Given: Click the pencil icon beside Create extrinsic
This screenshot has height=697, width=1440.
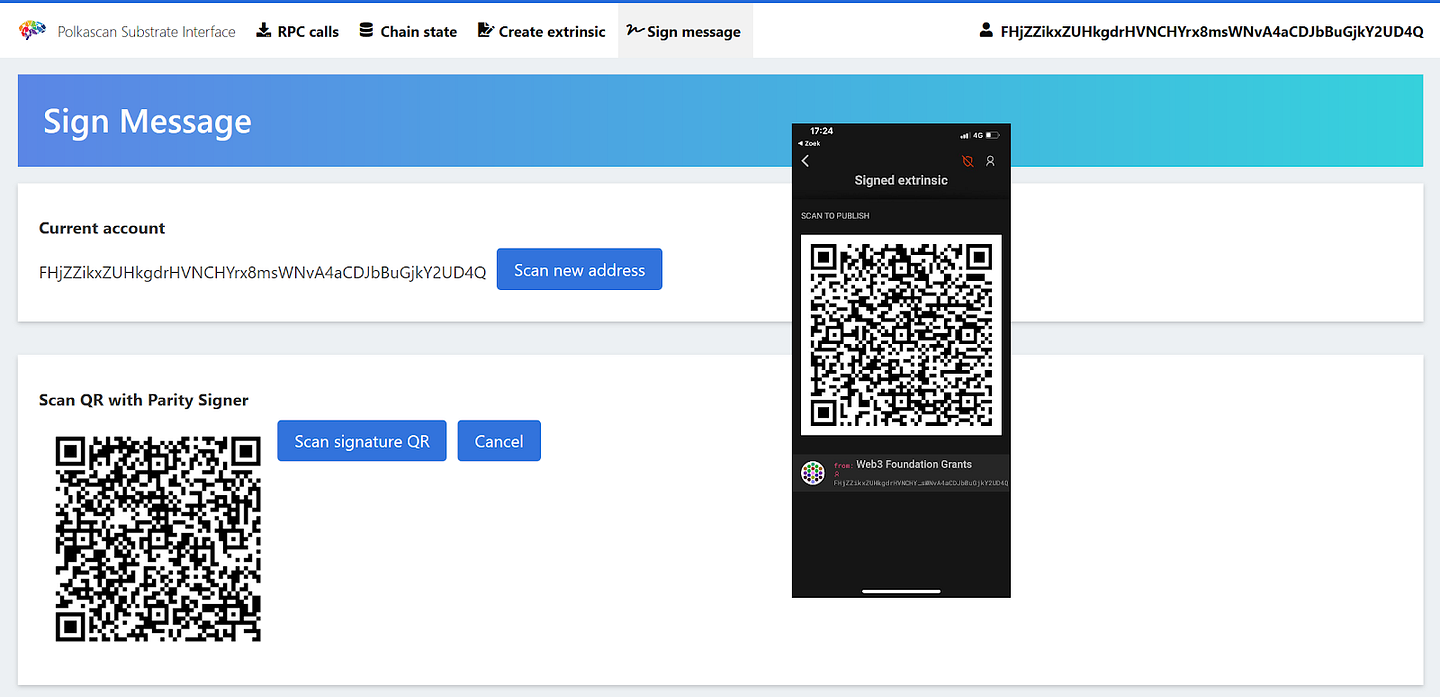Looking at the screenshot, I should [x=486, y=30].
